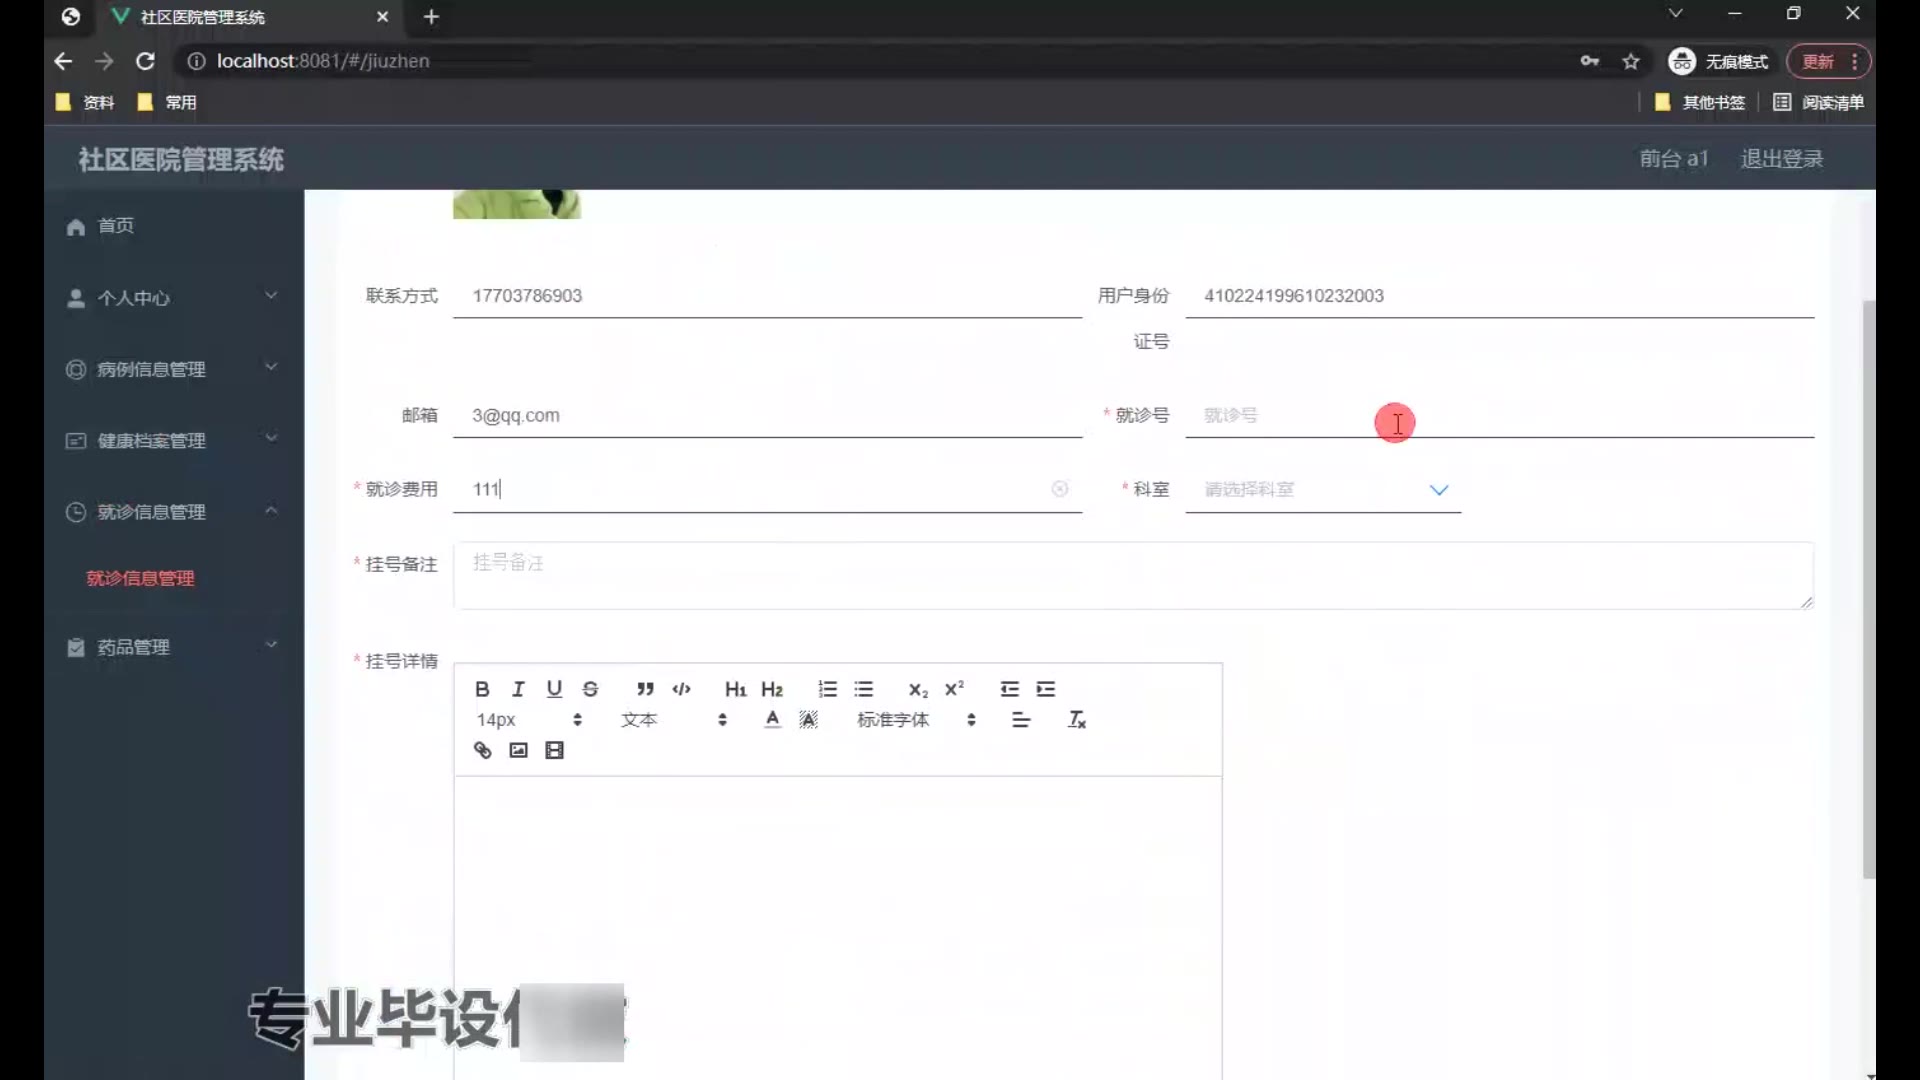This screenshot has height=1080, width=1920.
Task: Open the 科室 department select dropdown
Action: tap(1323, 489)
